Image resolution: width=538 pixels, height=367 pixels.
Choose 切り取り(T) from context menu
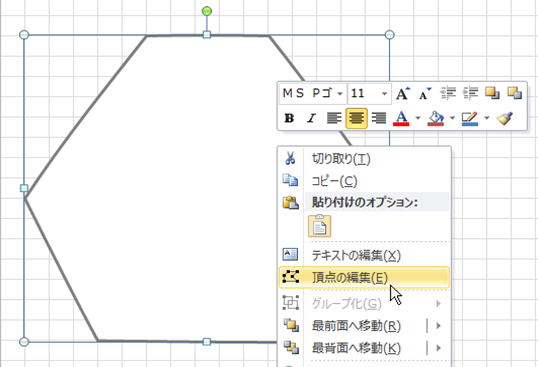coord(364,159)
